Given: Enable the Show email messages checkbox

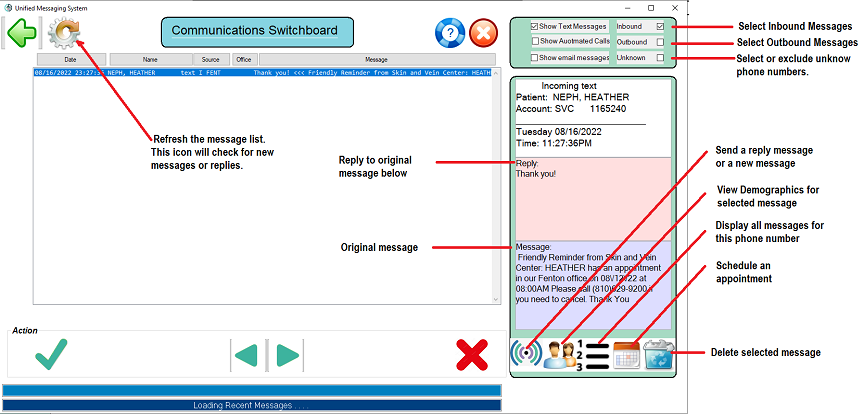Looking at the screenshot, I should 536,58.
